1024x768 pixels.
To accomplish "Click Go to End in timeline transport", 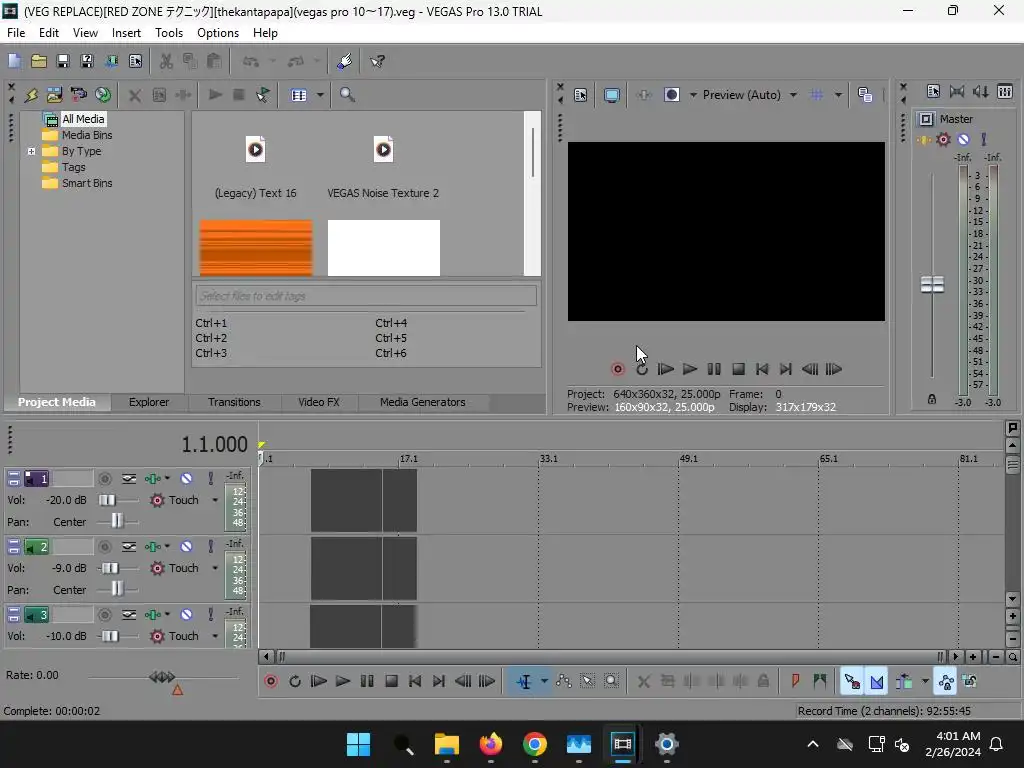I will click(439, 681).
